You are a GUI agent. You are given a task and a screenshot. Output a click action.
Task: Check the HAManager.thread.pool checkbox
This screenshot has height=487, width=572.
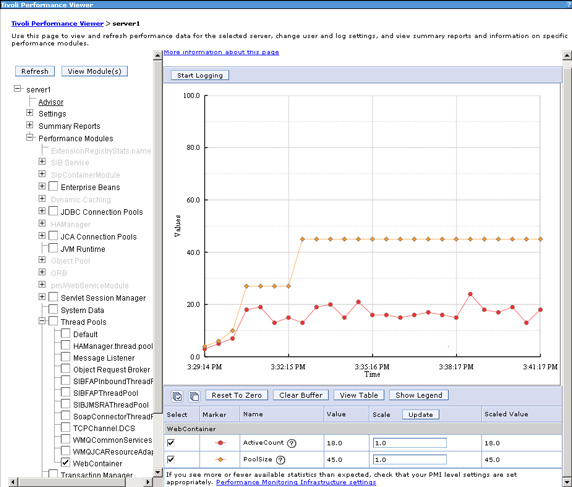(66, 345)
